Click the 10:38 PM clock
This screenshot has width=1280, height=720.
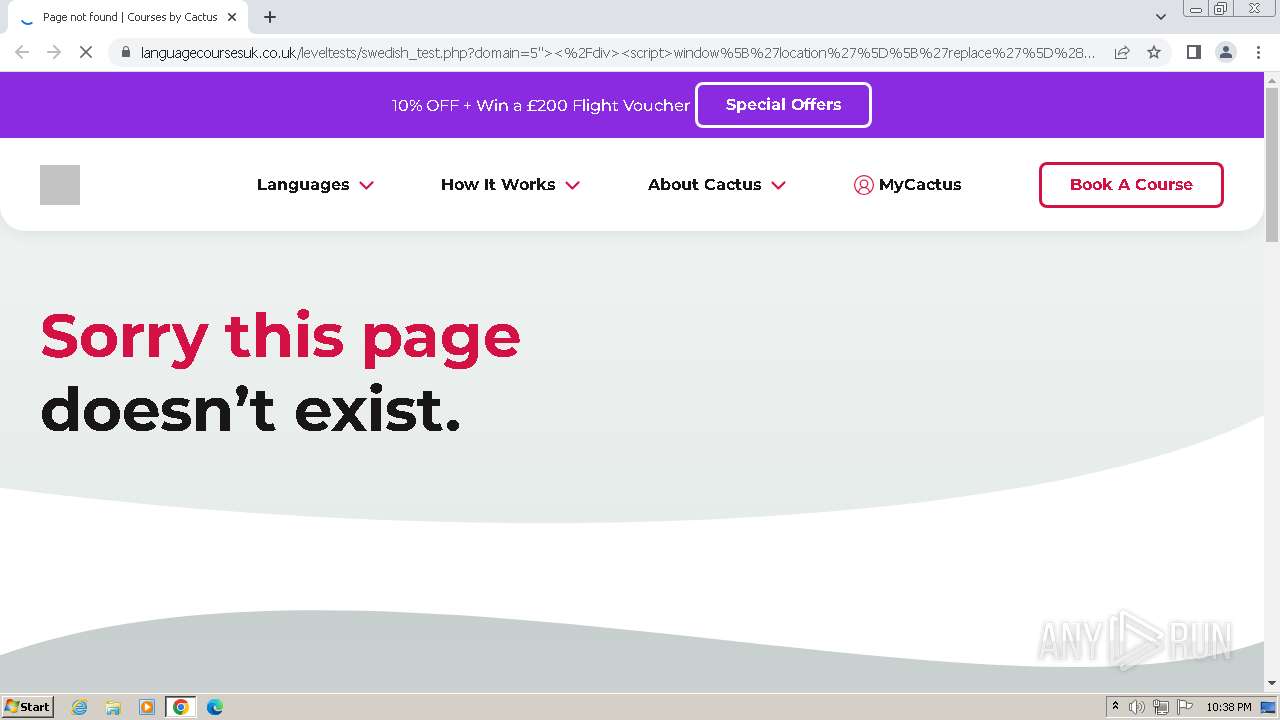click(x=1229, y=707)
